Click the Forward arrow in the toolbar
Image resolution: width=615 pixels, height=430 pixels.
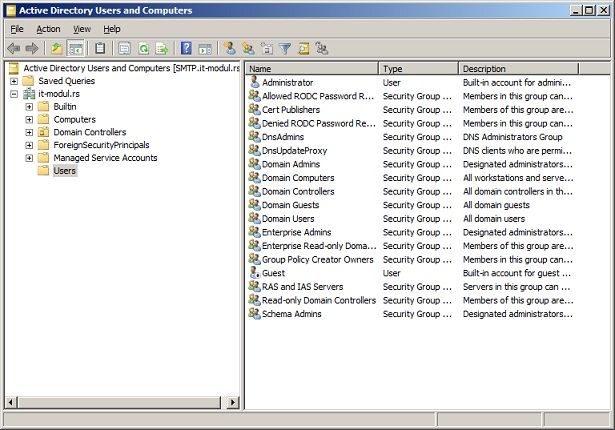tap(32, 49)
